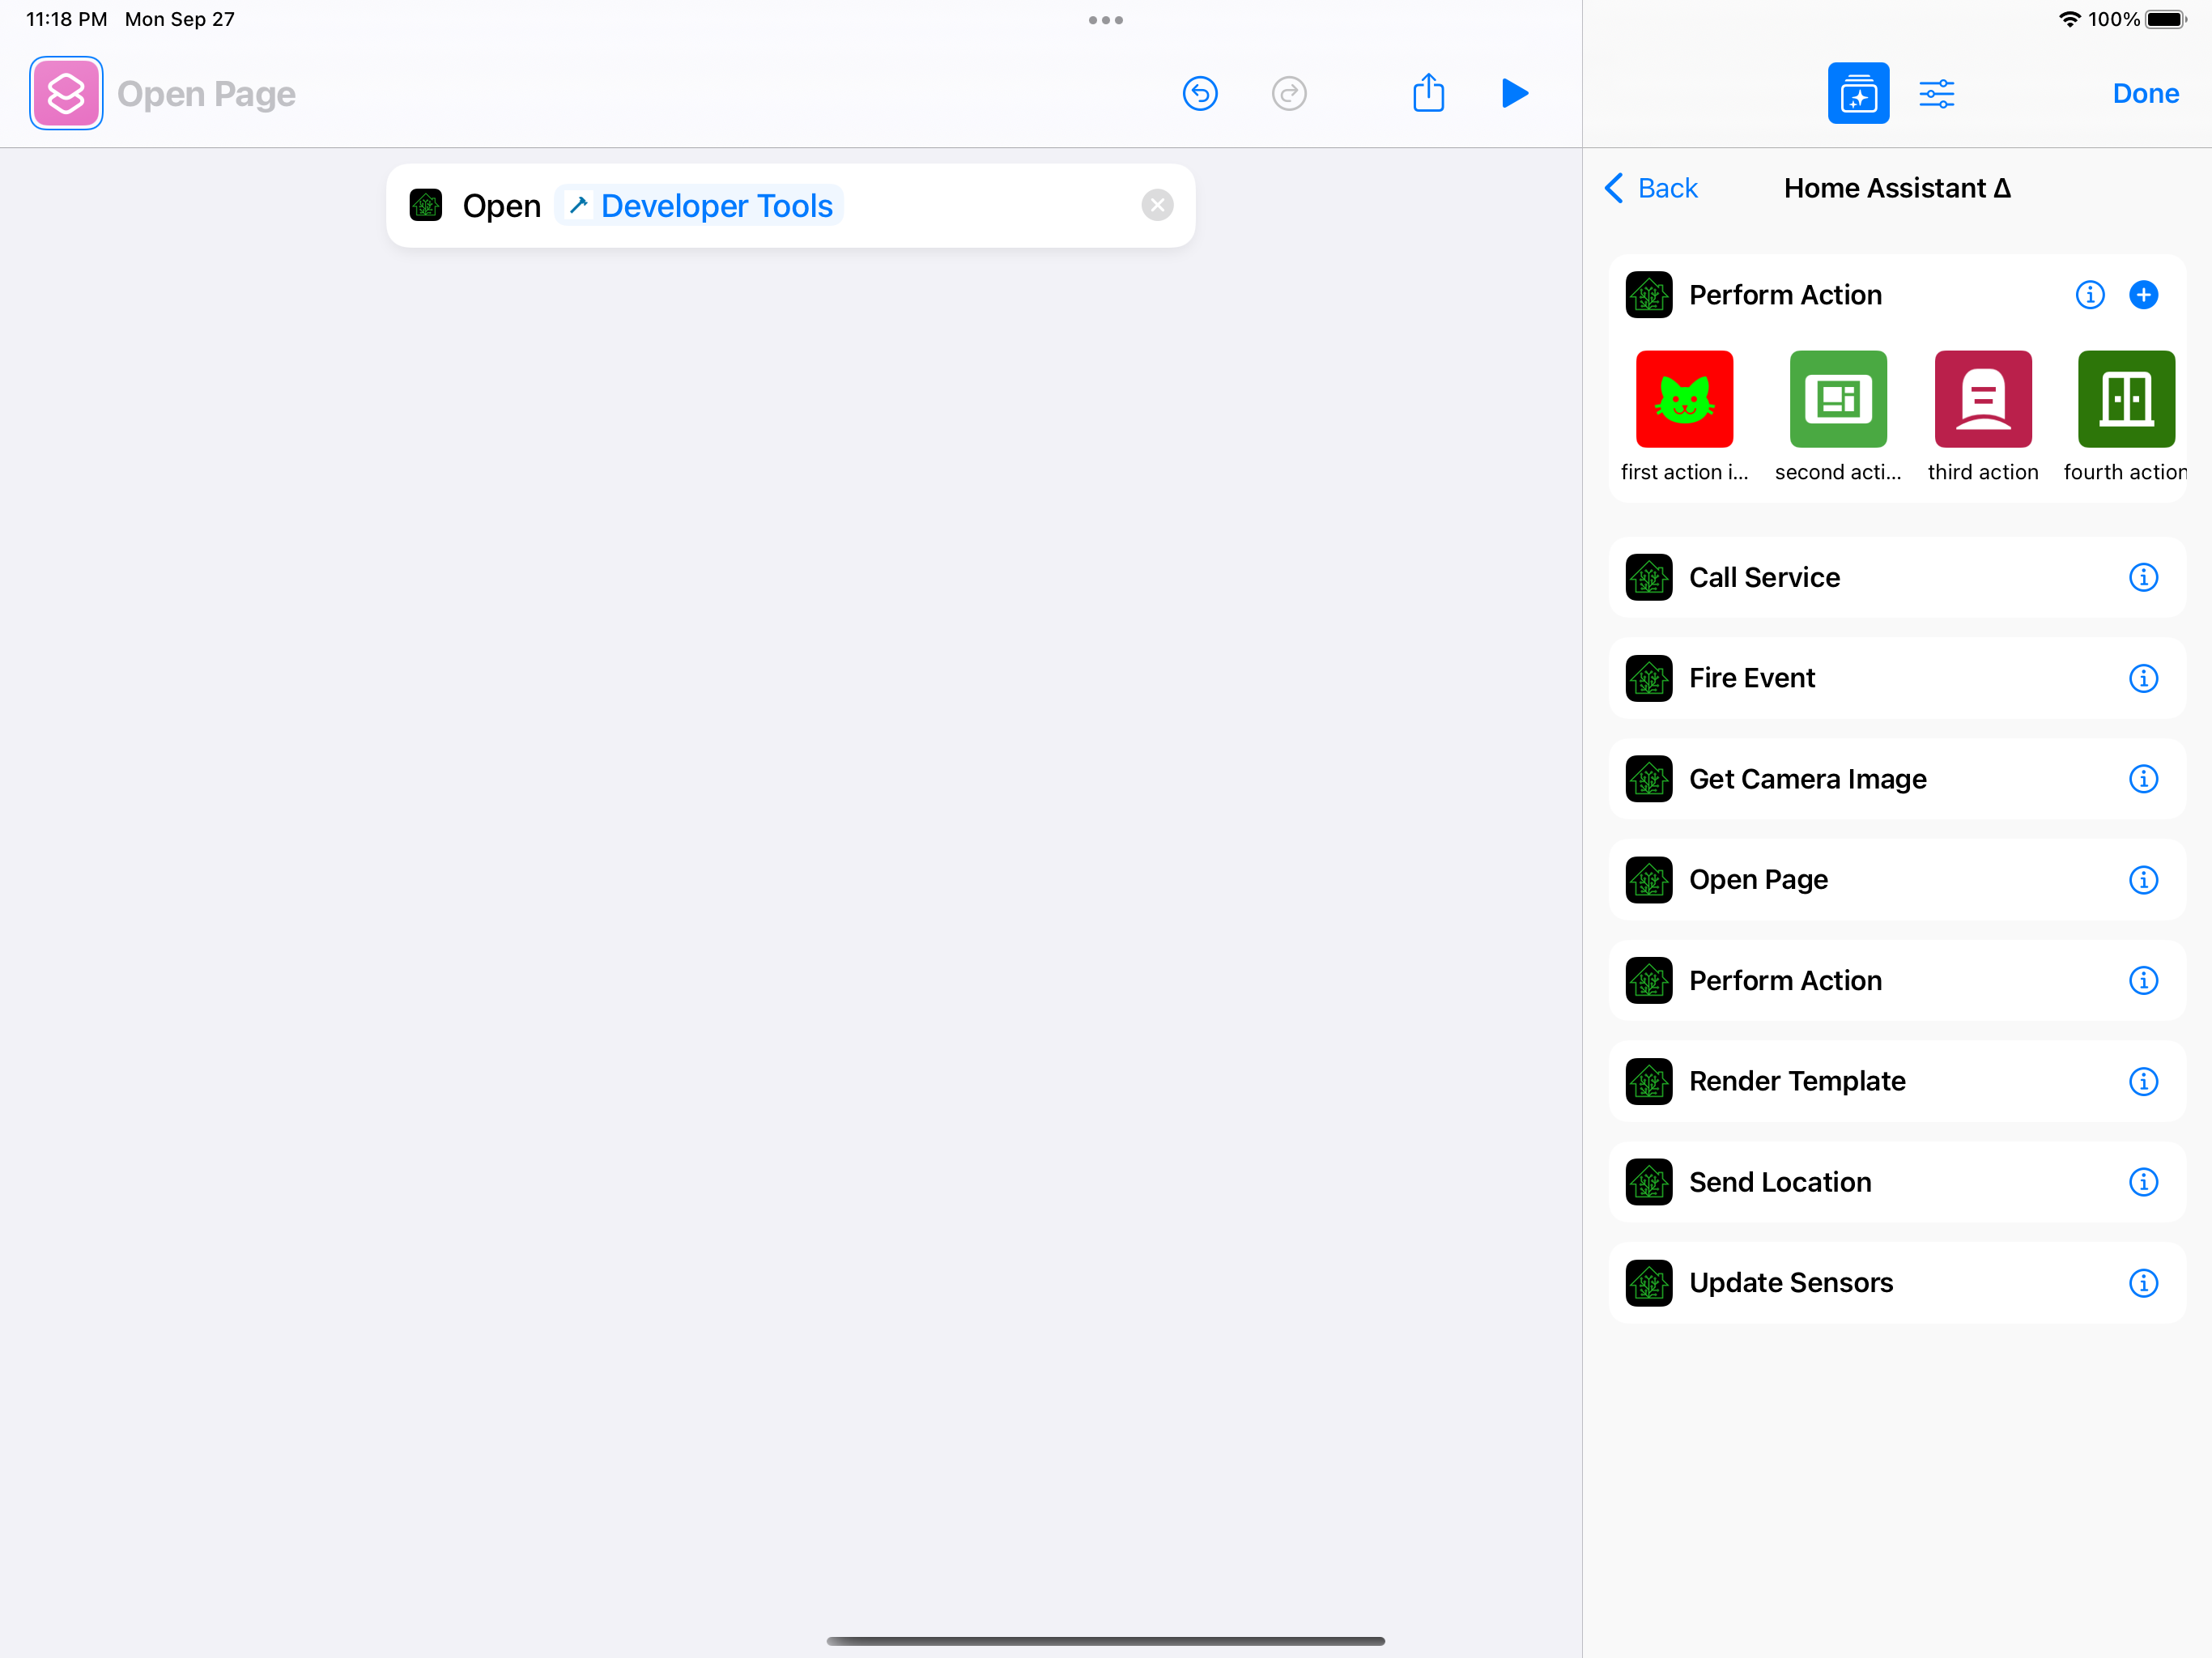Tap Done to finish editing
Image resolution: width=2212 pixels, height=1658 pixels.
[x=2144, y=93]
